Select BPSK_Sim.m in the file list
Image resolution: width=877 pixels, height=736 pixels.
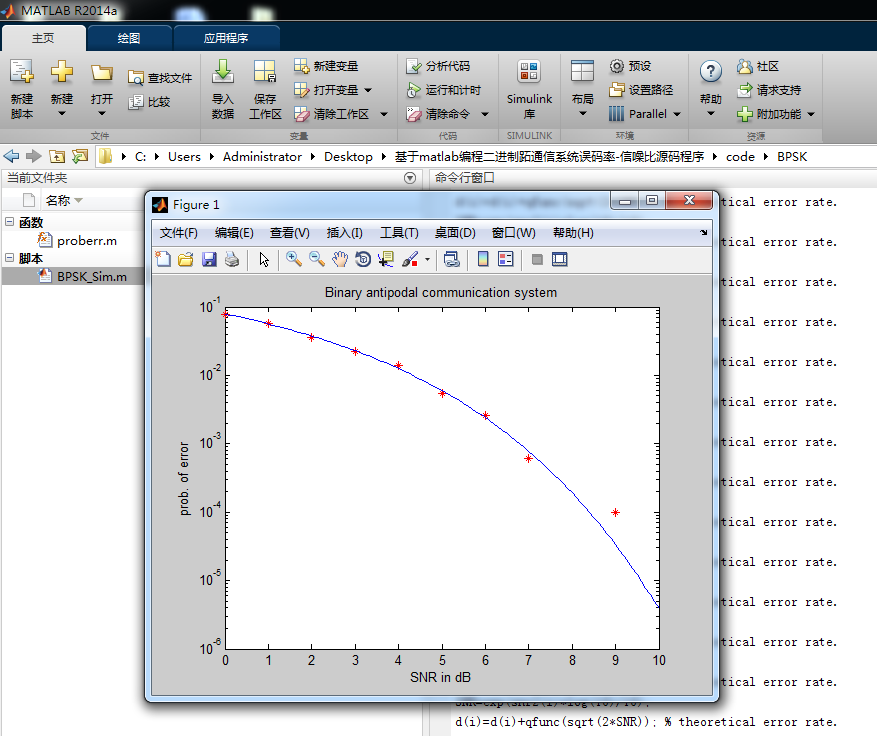pos(92,276)
